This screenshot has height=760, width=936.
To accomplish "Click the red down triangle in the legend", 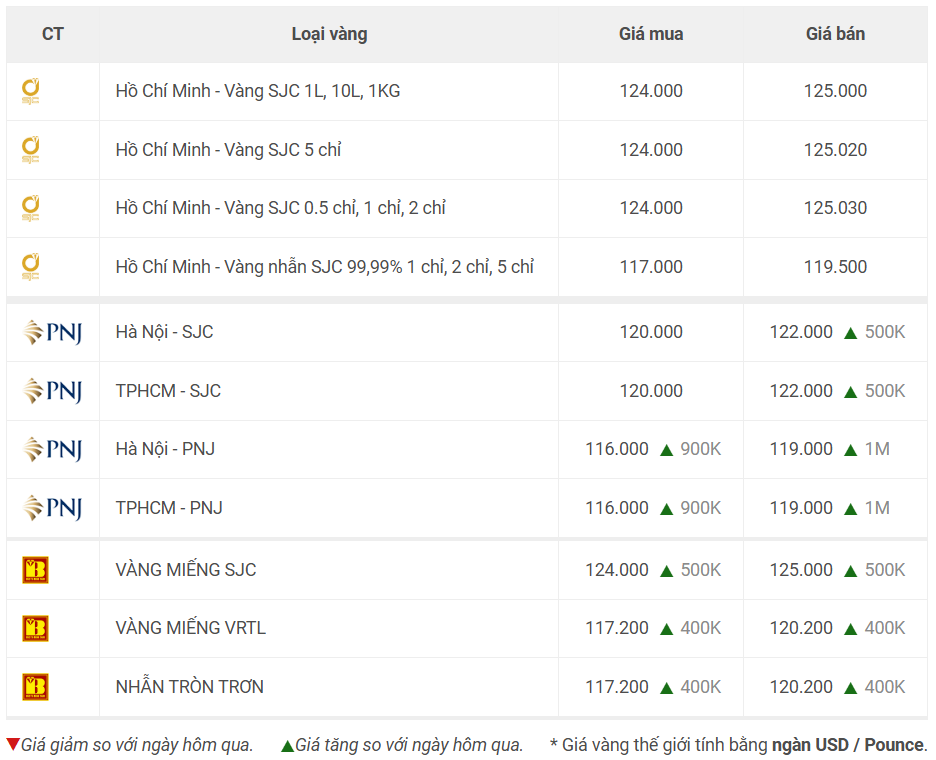I will tap(13, 744).
